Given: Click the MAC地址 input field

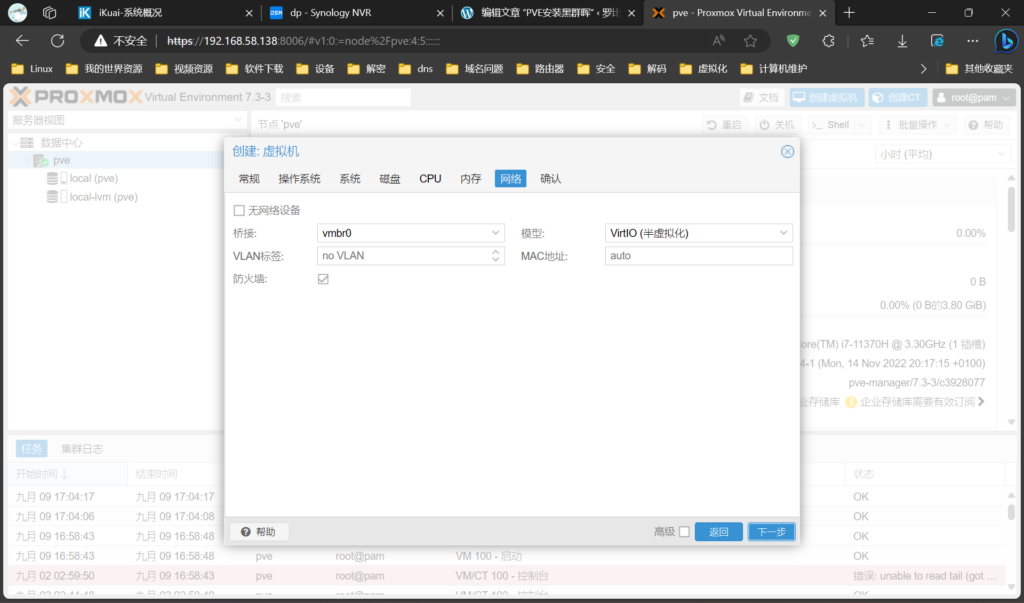Looking at the screenshot, I should click(x=698, y=256).
